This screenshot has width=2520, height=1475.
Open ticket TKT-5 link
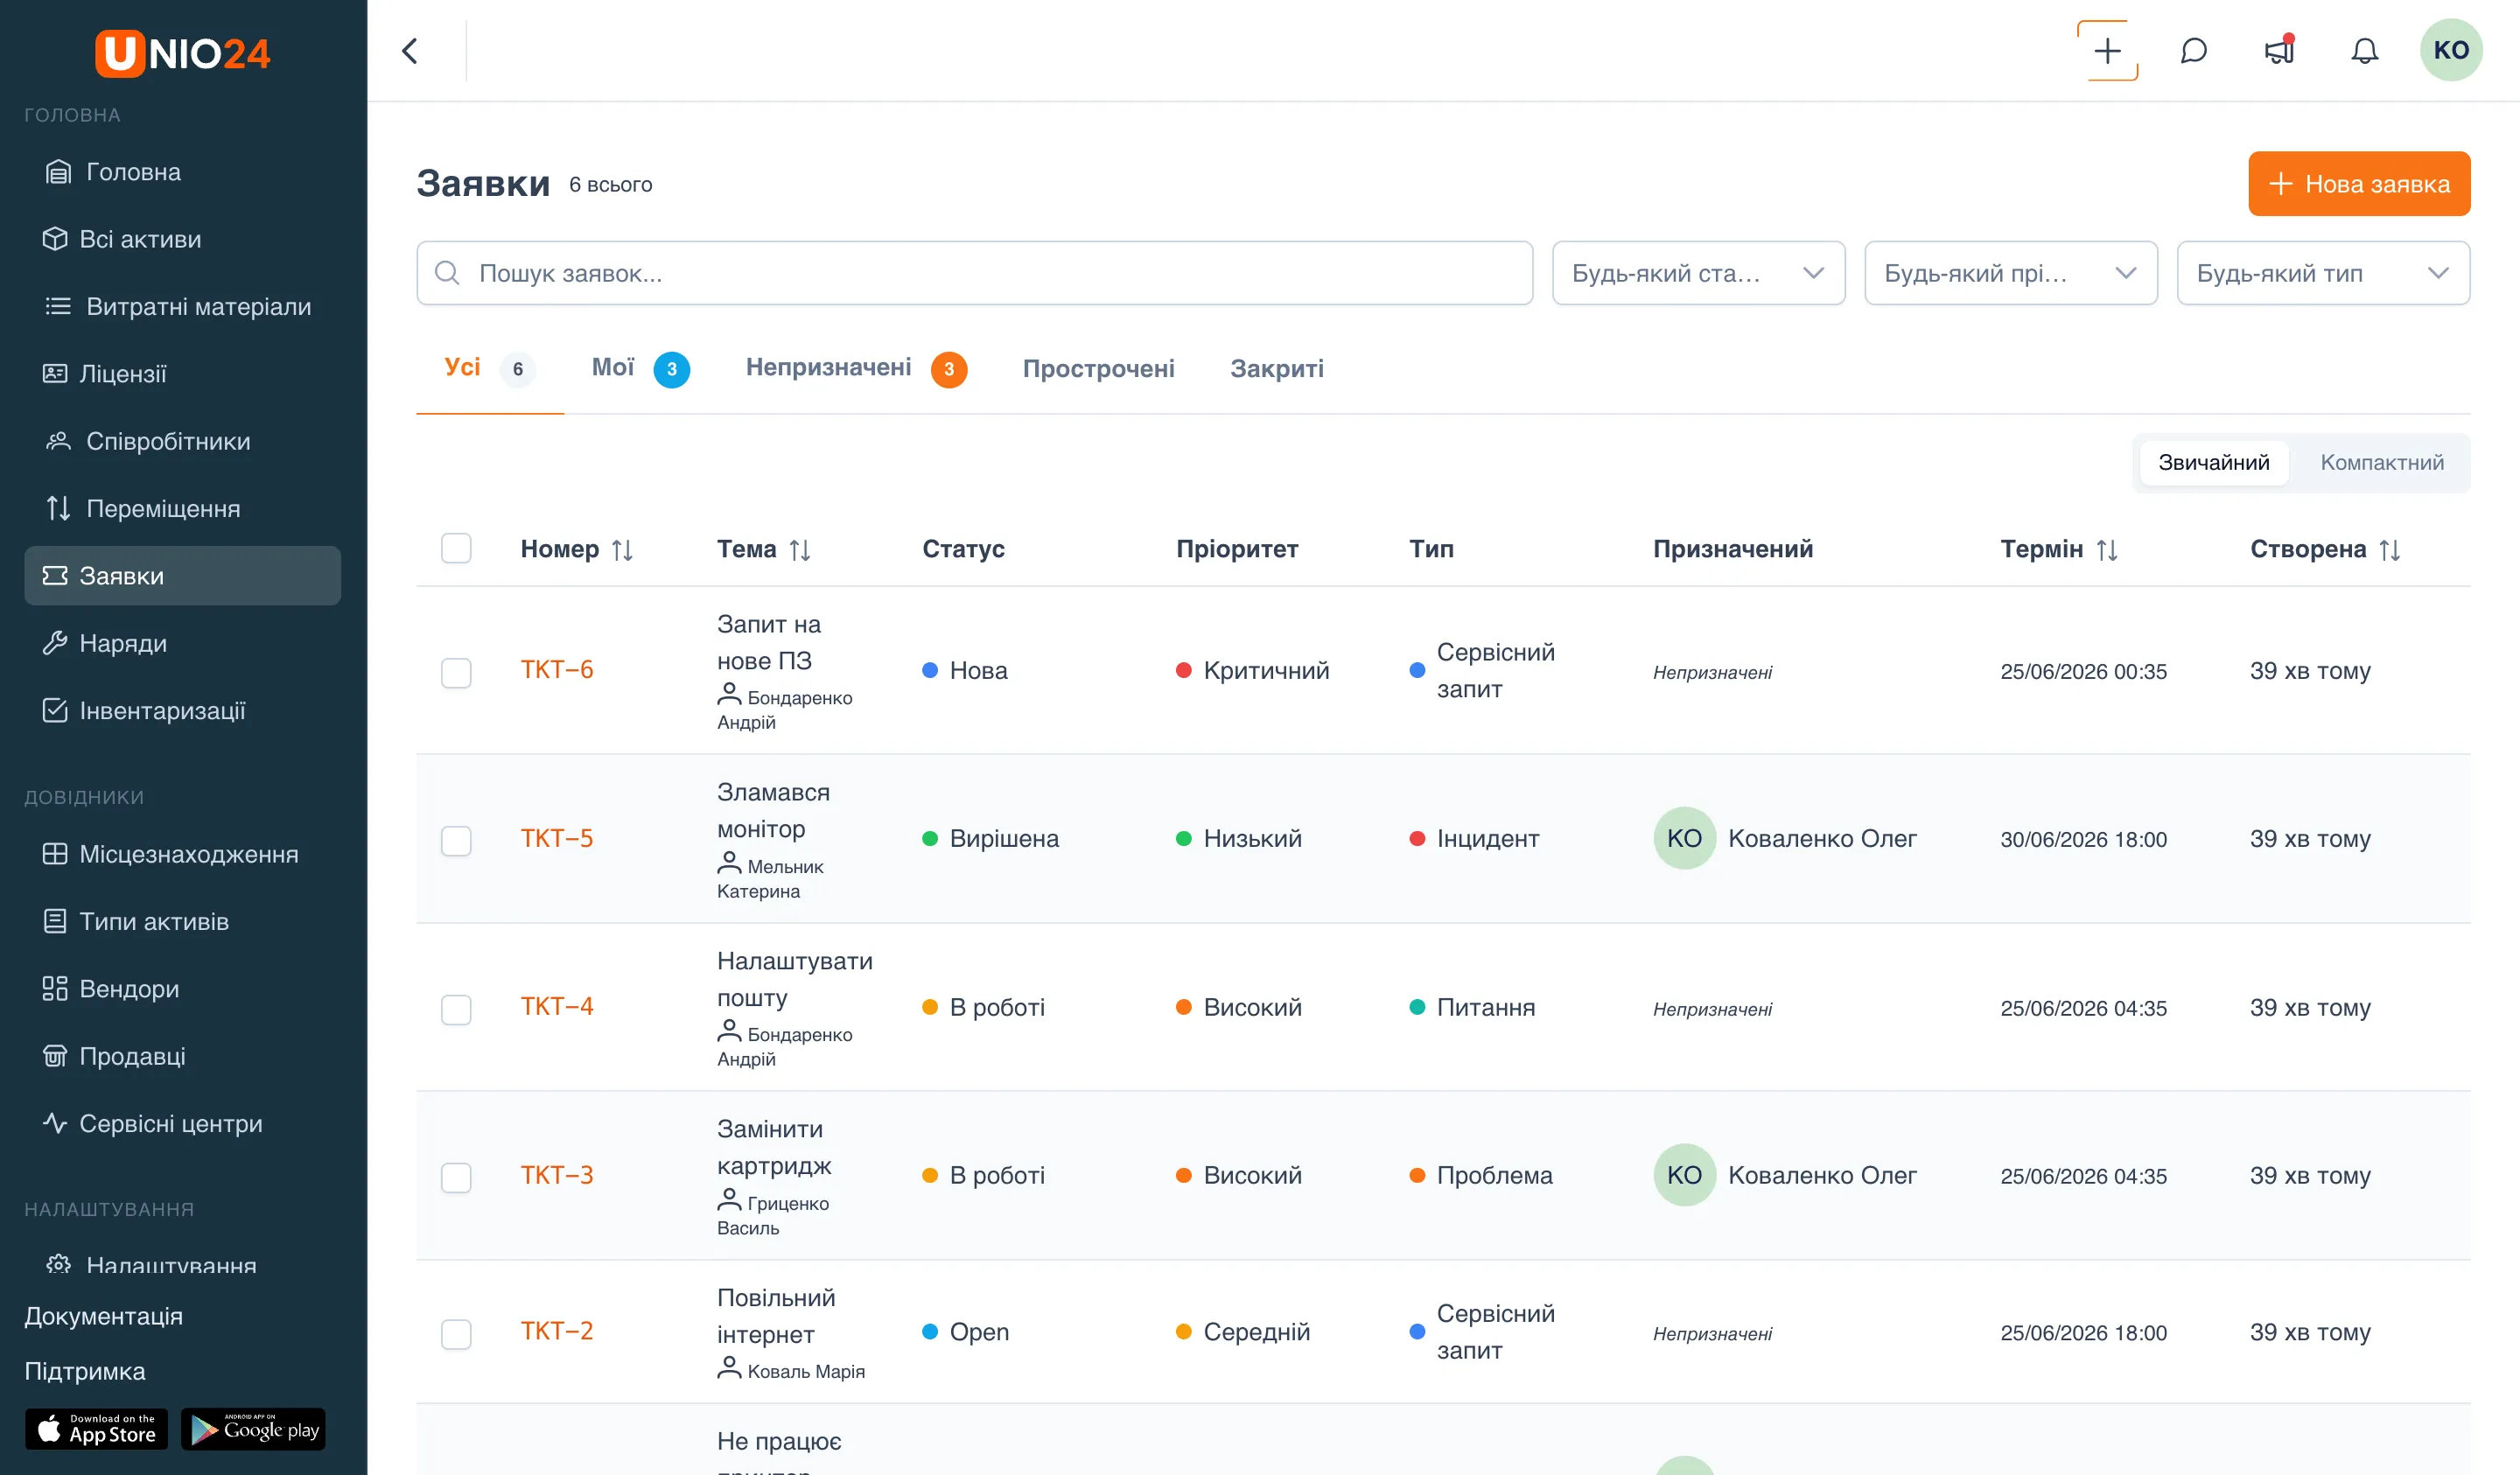pyautogui.click(x=556, y=838)
